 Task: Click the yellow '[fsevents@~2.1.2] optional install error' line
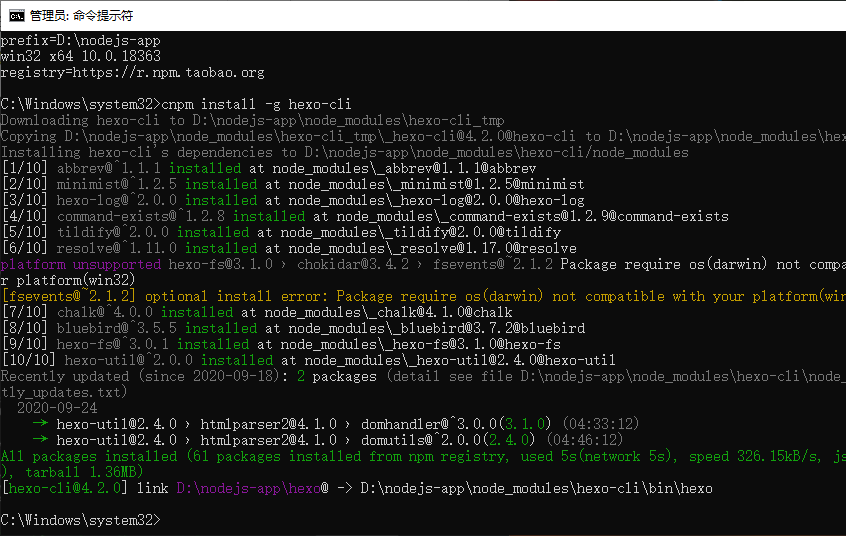(x=423, y=296)
